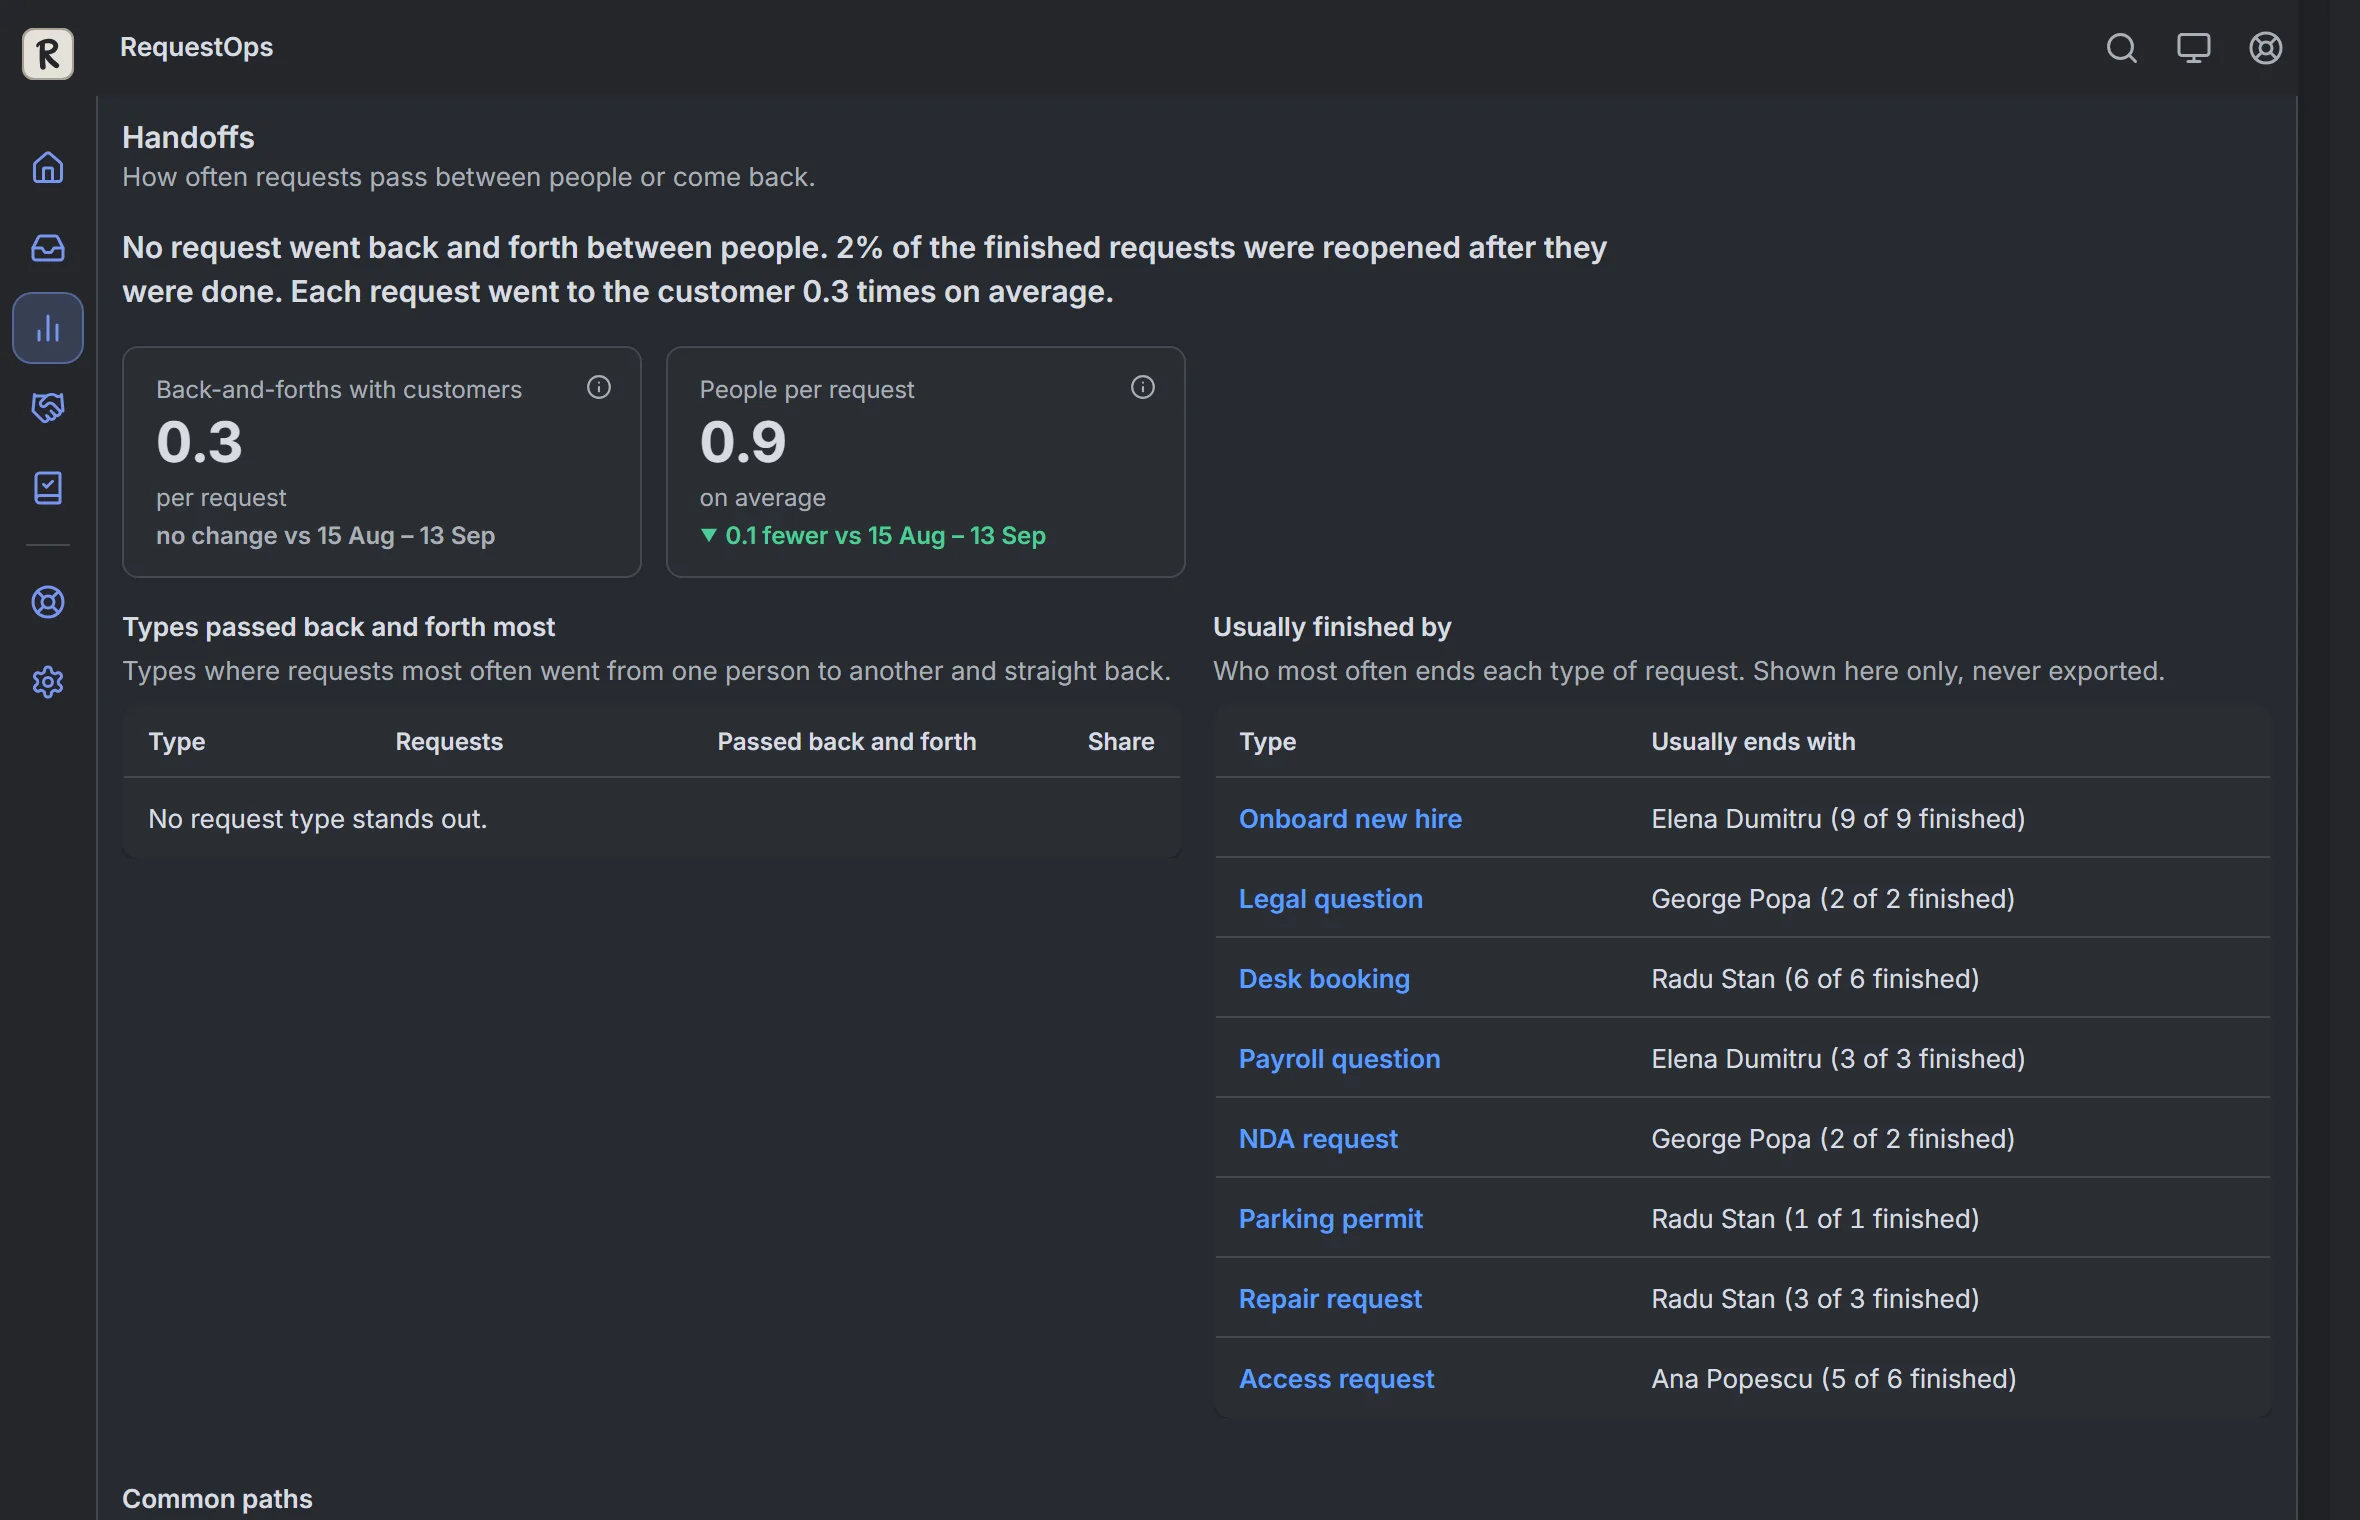
Task: Open the settings gear icon in sidebar
Action: 48,682
